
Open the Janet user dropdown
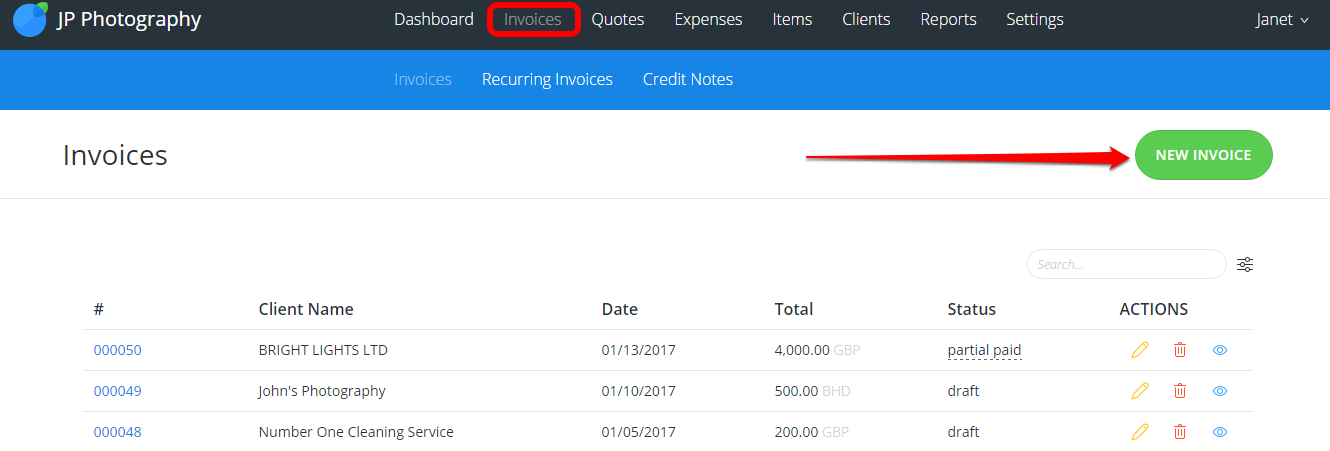coord(1282,20)
